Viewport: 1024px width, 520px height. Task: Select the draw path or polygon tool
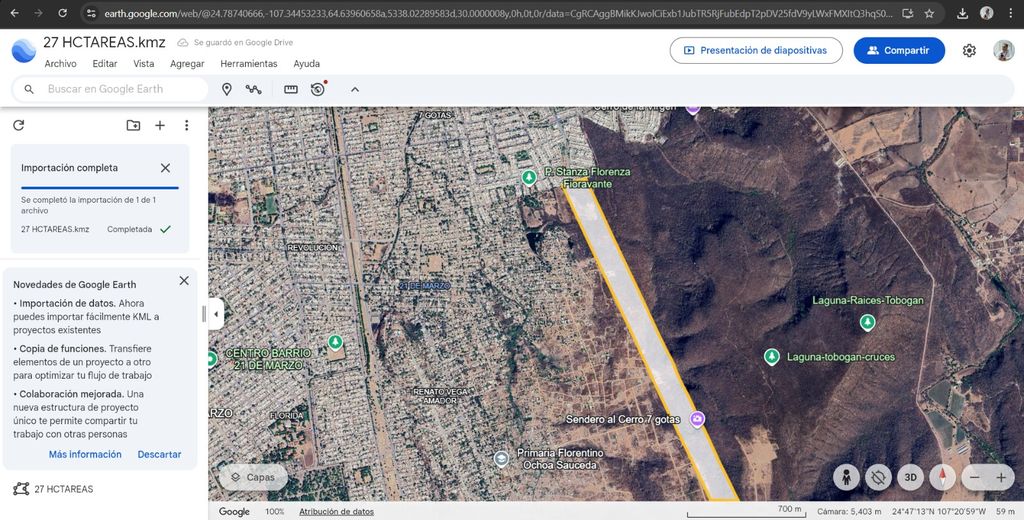pos(253,89)
